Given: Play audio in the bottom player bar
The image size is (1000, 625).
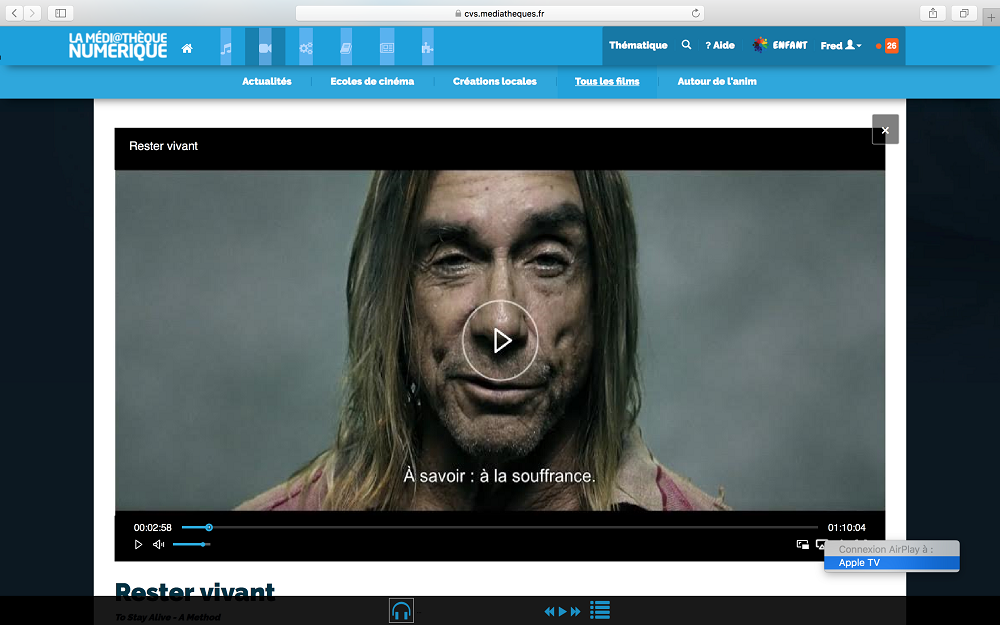Looking at the screenshot, I should pos(562,612).
